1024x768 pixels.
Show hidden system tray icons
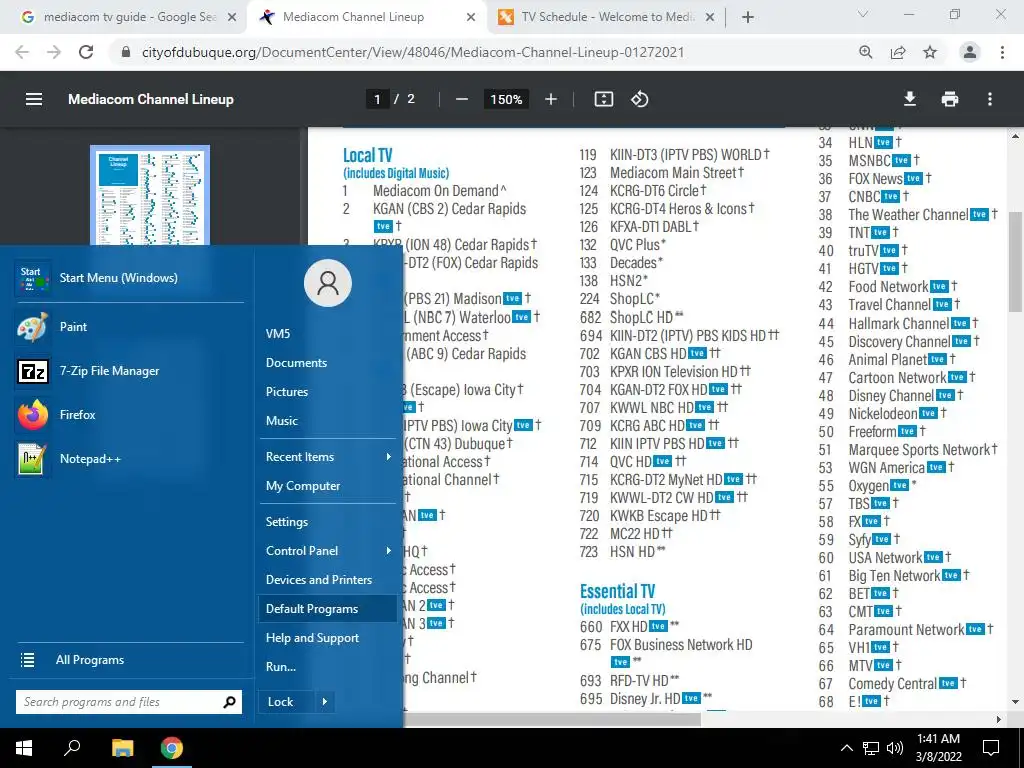(x=846, y=748)
